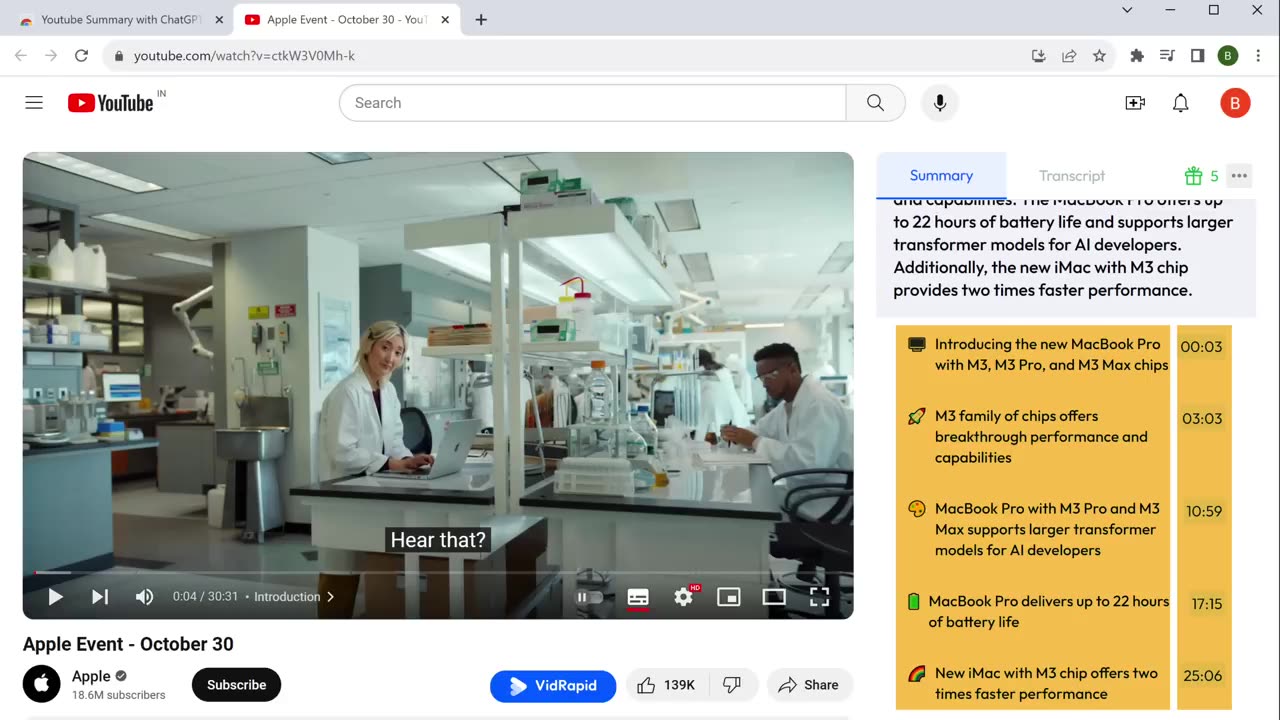Open the Chrome profile B icon
Viewport: 1280px width, 720px height.
[x=1228, y=56]
